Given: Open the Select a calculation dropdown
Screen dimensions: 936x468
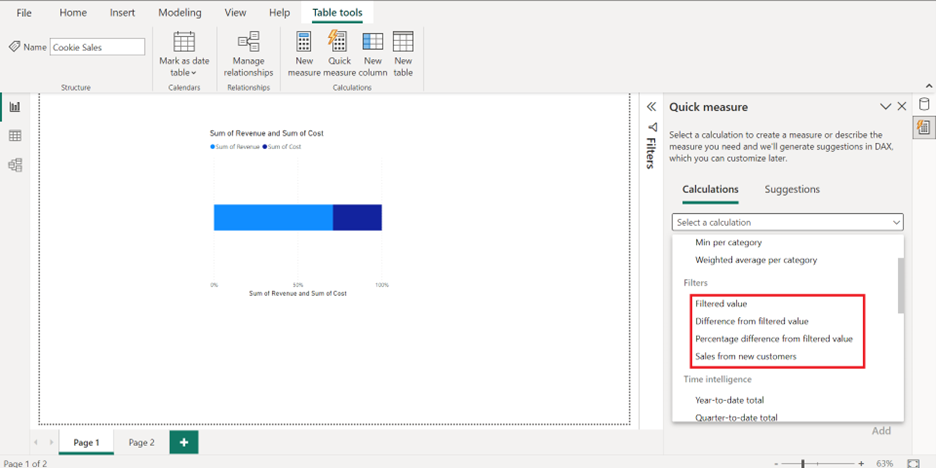Looking at the screenshot, I should coord(787,222).
